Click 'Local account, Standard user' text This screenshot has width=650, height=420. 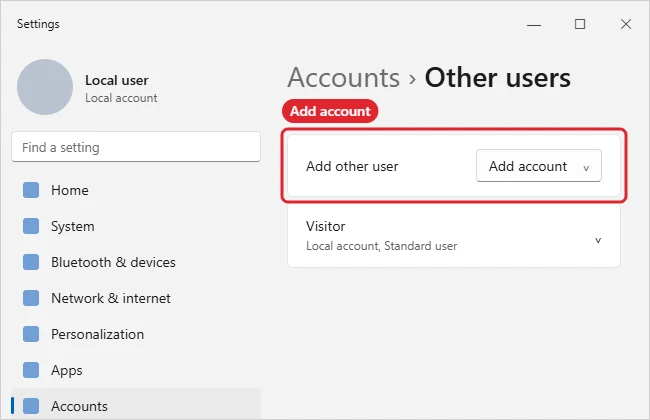[x=381, y=246]
